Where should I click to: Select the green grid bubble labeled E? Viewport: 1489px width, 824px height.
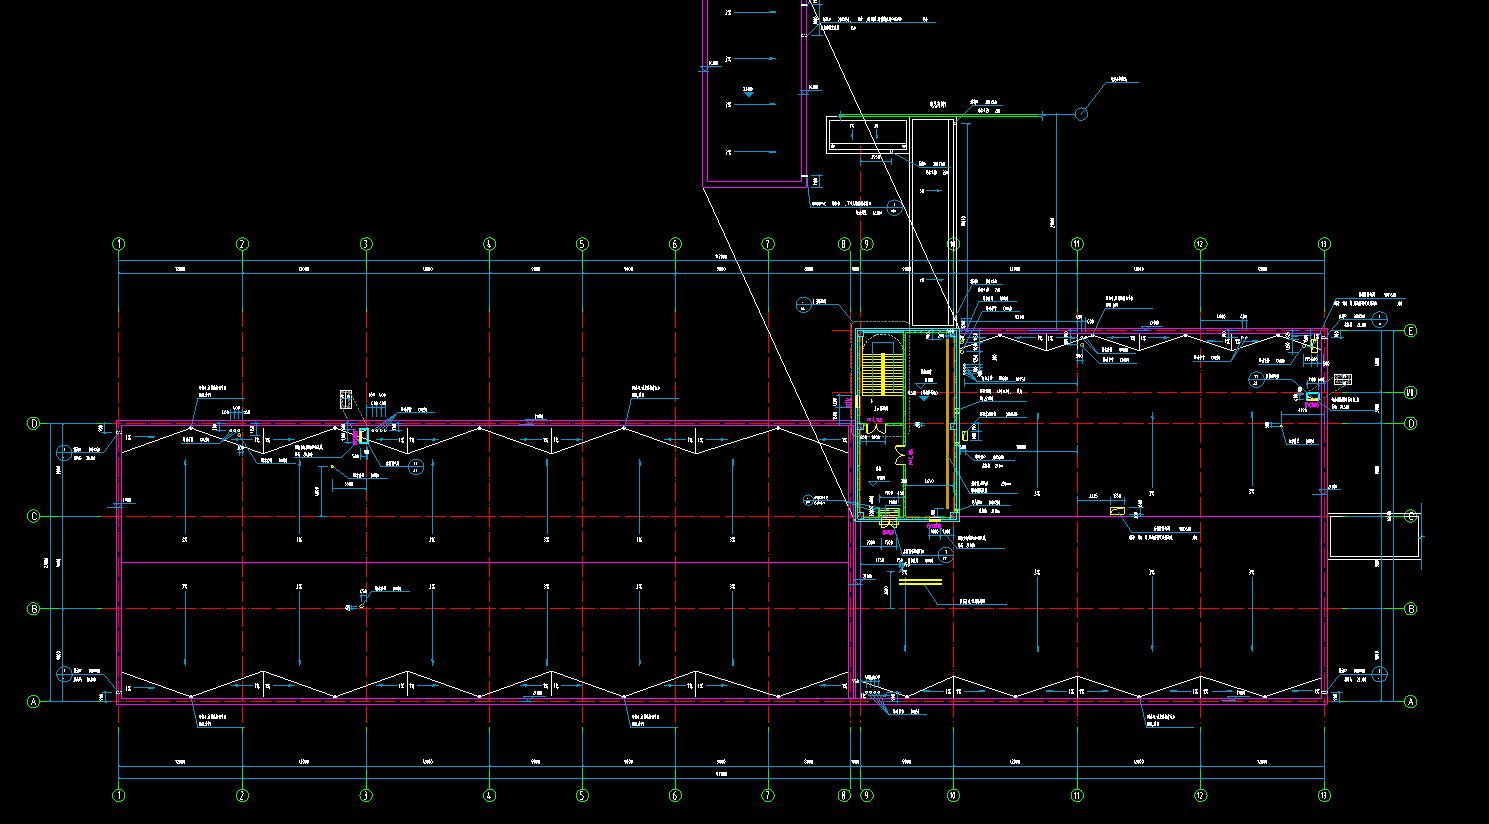[1411, 331]
